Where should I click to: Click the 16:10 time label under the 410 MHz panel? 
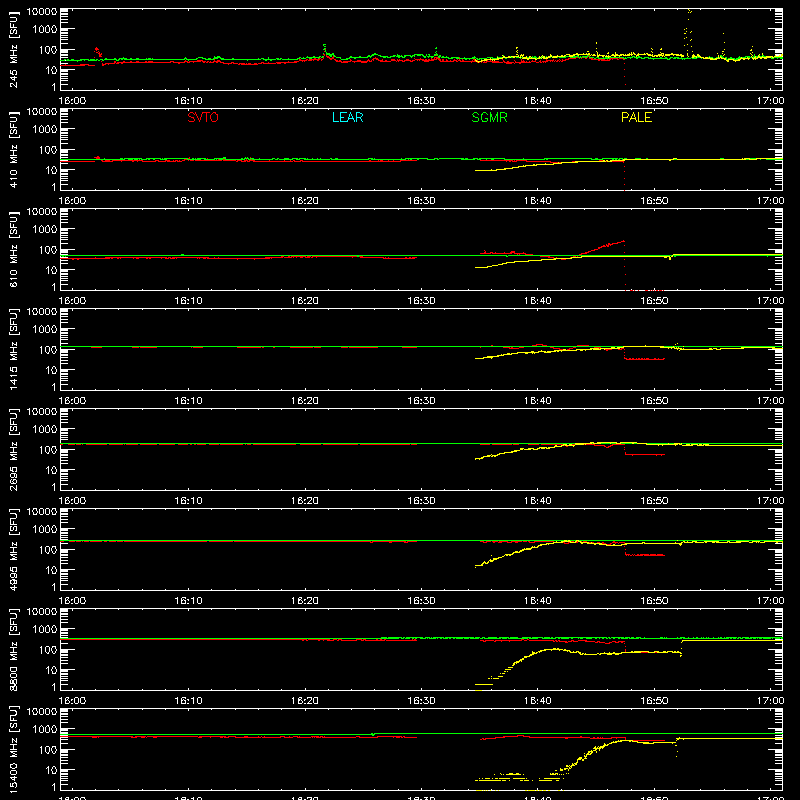coord(188,201)
